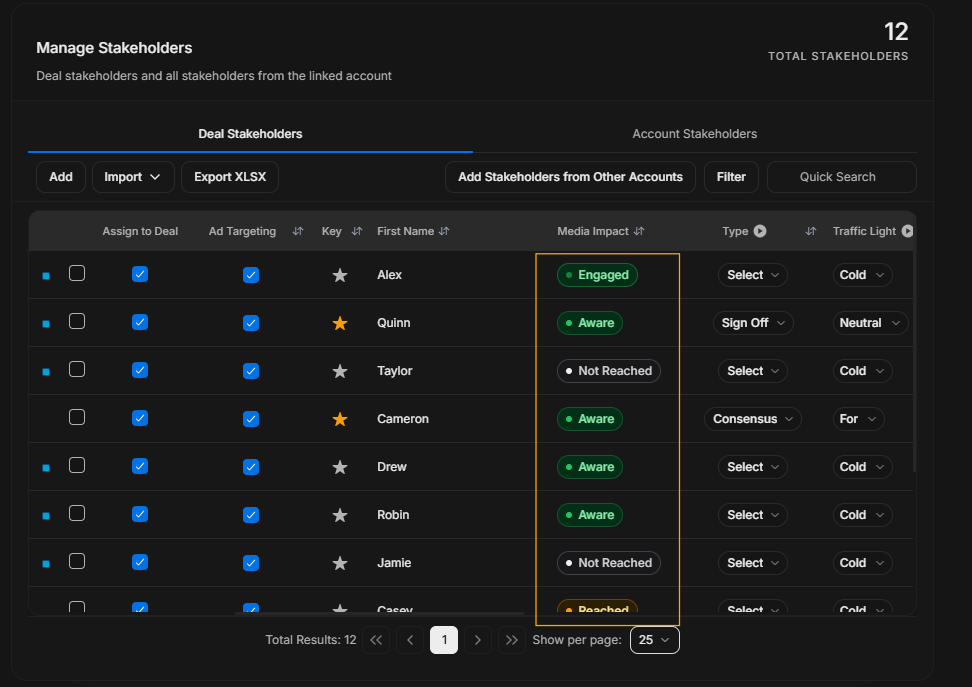Uncheck Assign to Deal for Cameron
This screenshot has height=687, width=972.
click(x=140, y=419)
